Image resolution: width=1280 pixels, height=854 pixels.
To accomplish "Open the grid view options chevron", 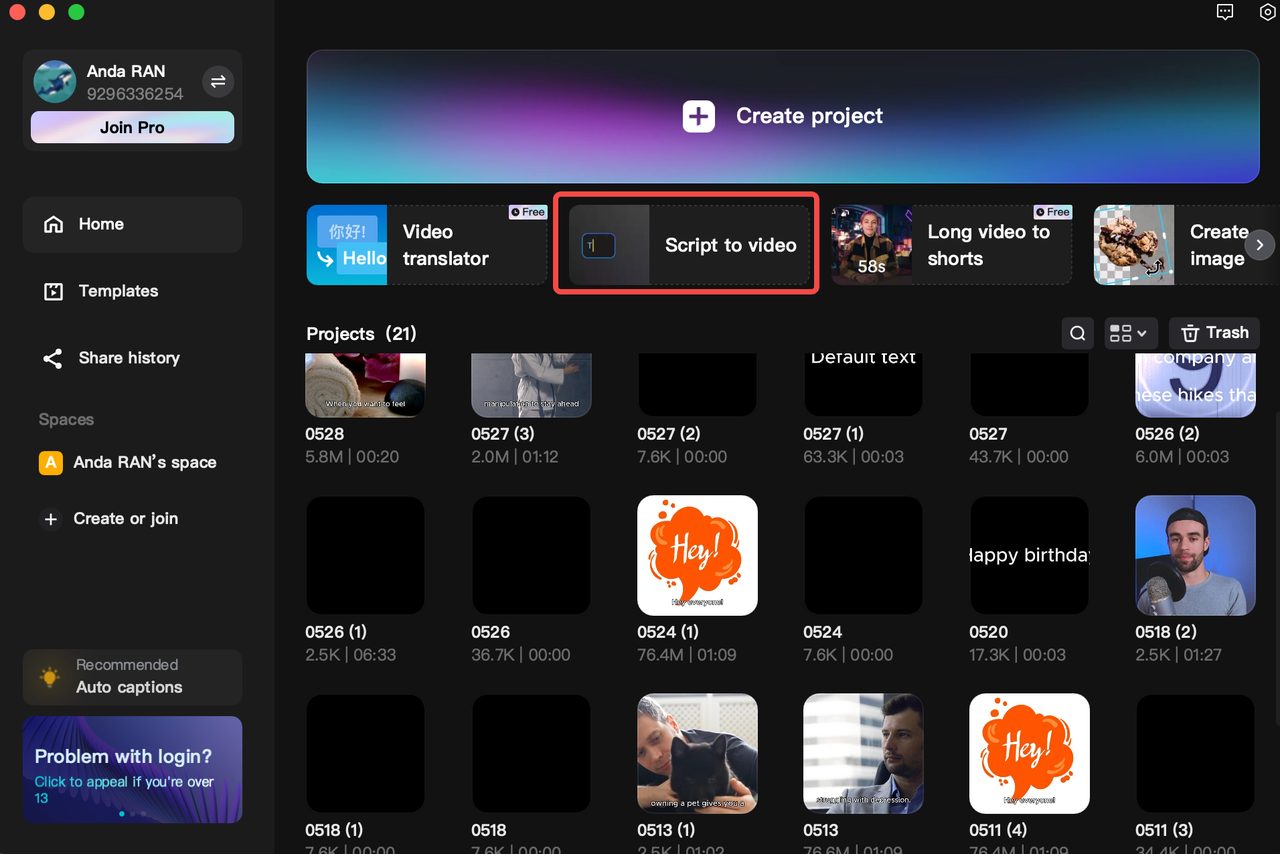I will click(1143, 333).
